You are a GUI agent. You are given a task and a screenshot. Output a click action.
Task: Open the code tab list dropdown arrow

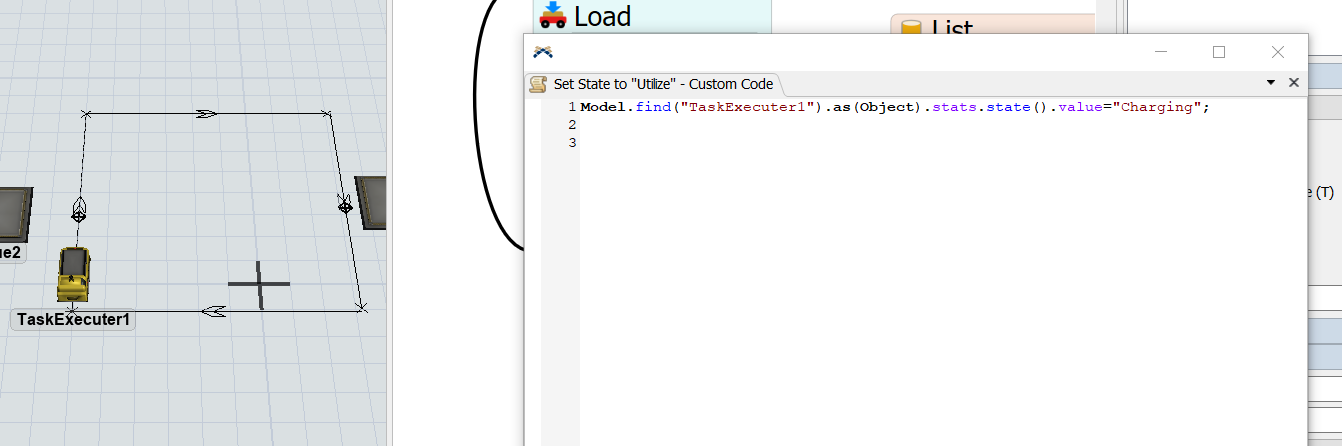[1271, 84]
